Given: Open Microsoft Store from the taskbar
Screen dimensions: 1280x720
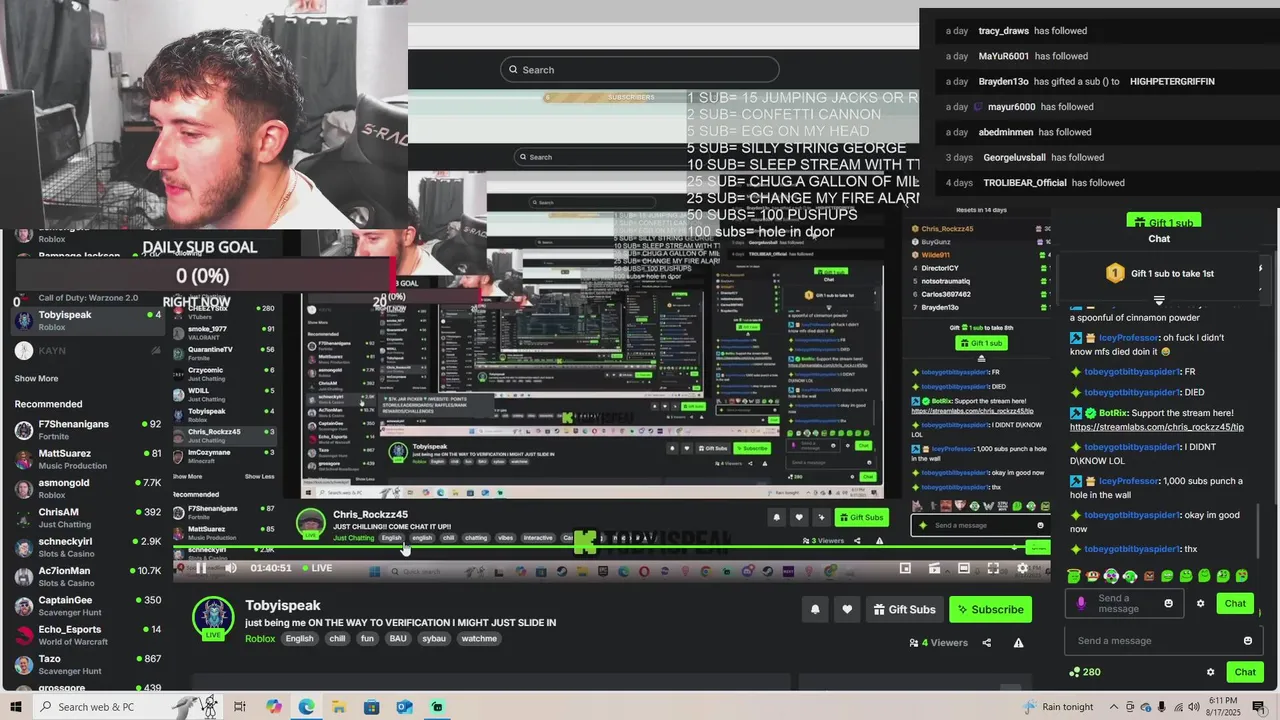Looking at the screenshot, I should click(x=371, y=707).
